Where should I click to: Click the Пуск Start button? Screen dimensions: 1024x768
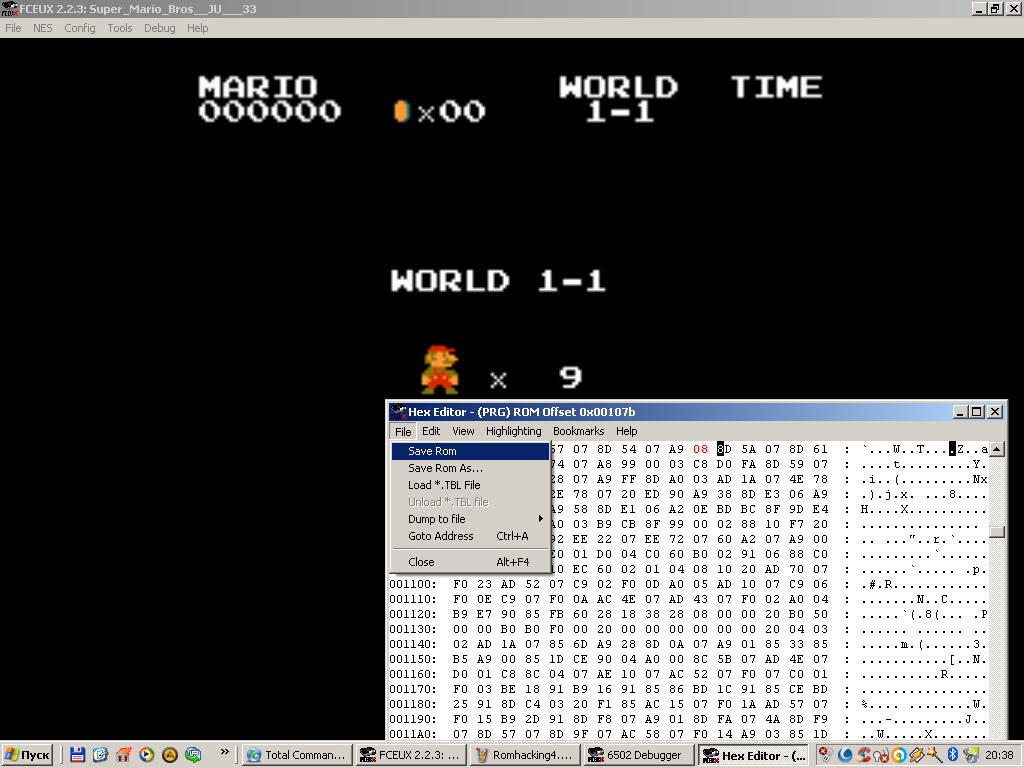pos(27,755)
